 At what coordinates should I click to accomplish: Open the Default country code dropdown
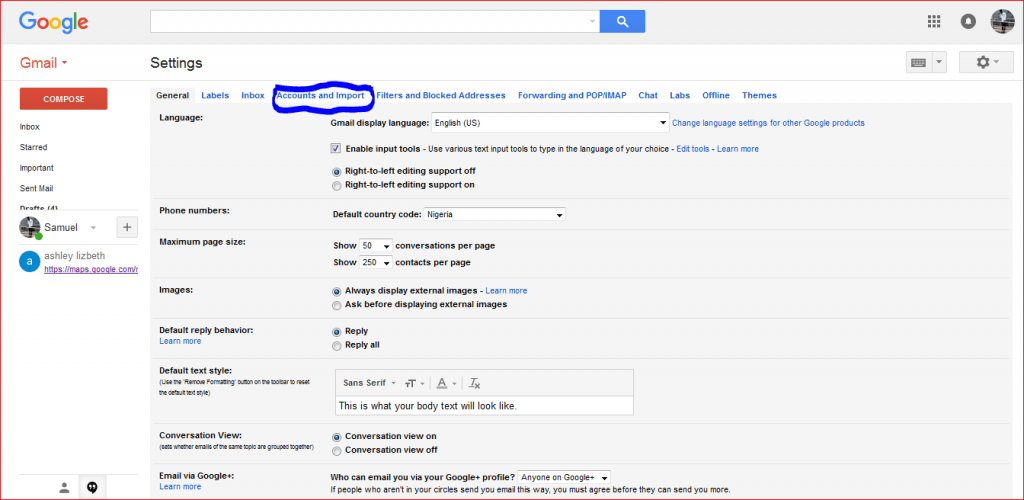[494, 214]
